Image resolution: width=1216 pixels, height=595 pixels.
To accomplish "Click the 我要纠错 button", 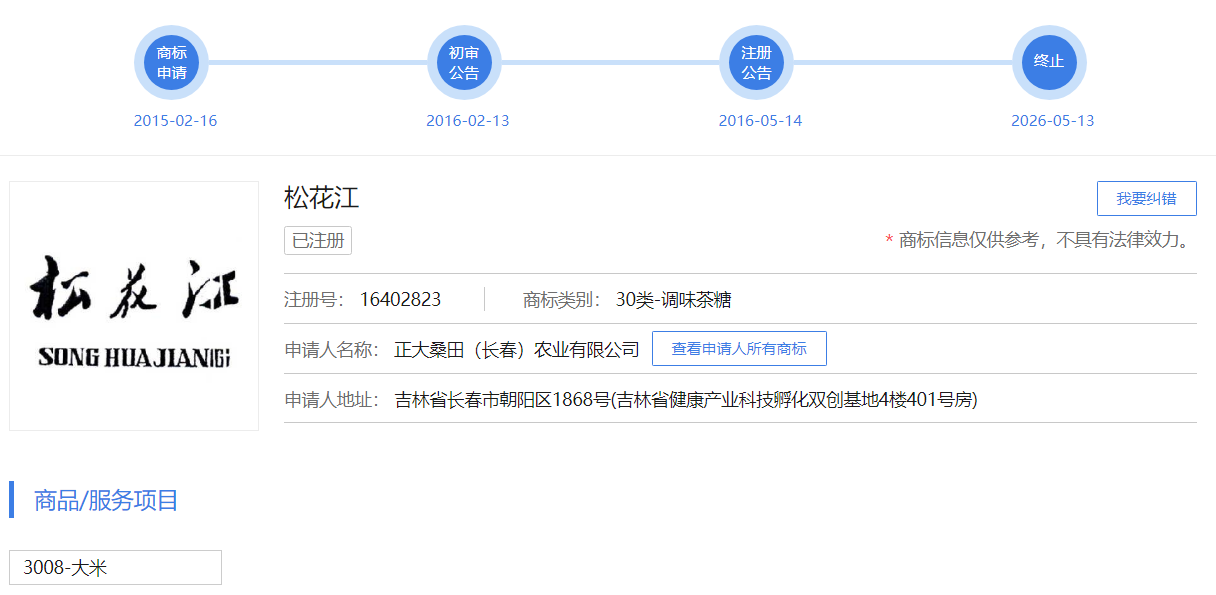I will pyautogui.click(x=1146, y=198).
